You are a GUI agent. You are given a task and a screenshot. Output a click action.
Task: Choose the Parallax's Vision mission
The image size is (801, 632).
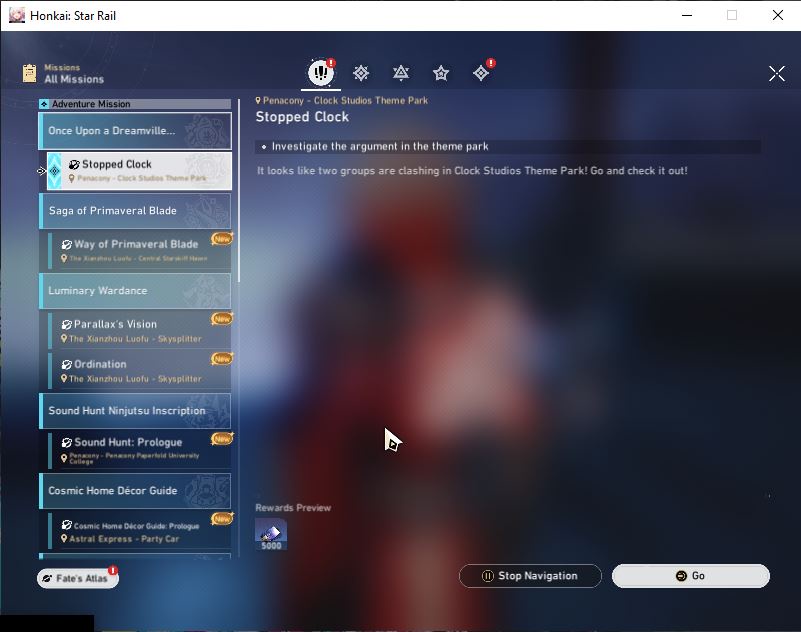point(139,331)
